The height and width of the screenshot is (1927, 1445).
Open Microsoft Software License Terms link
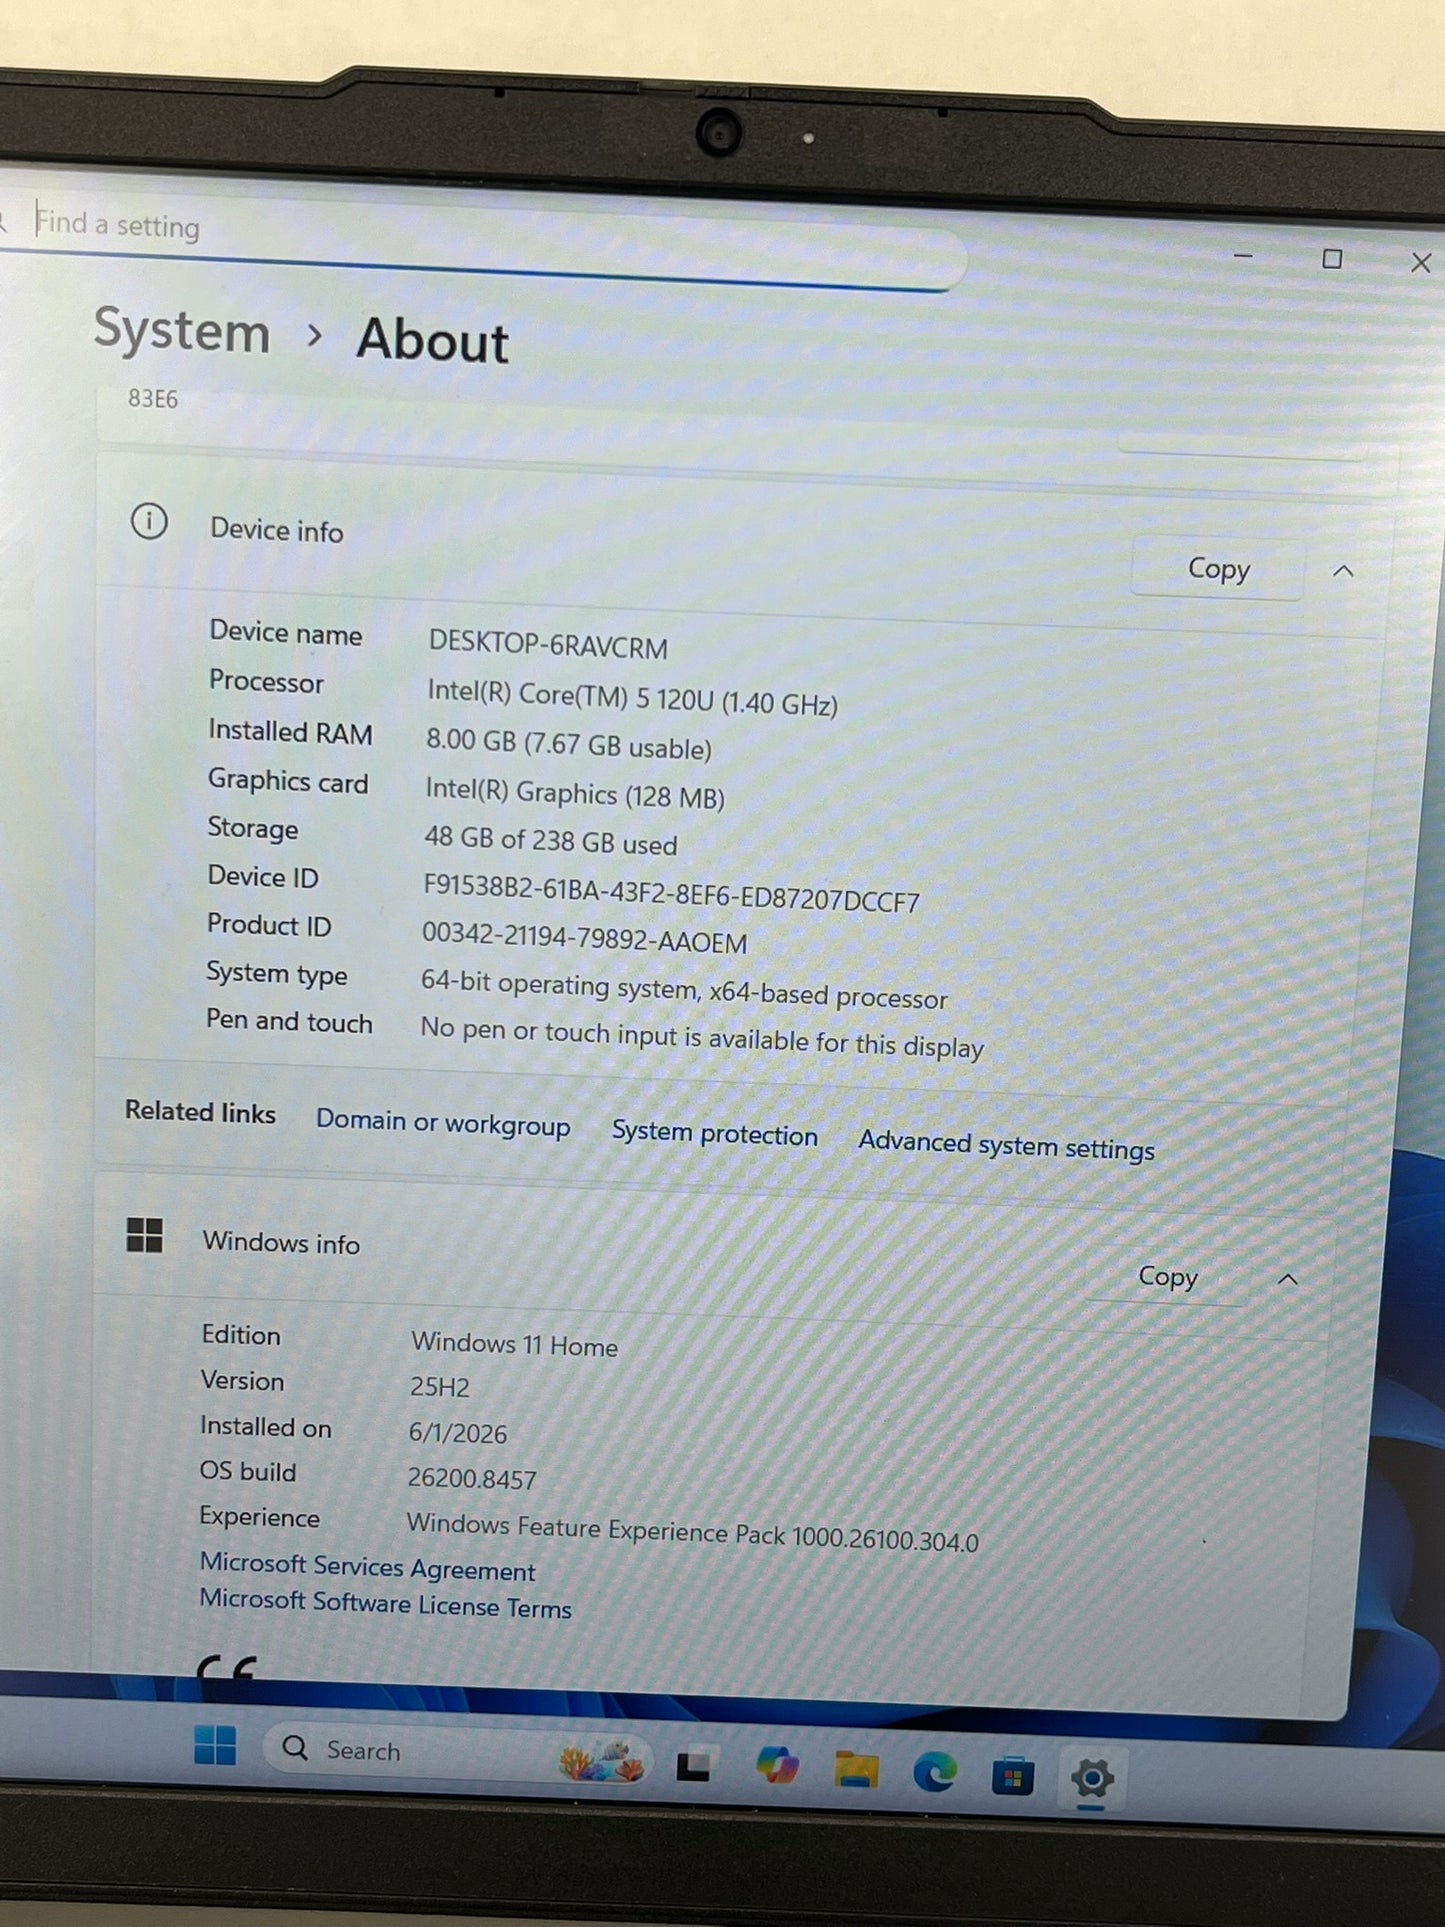[385, 1603]
